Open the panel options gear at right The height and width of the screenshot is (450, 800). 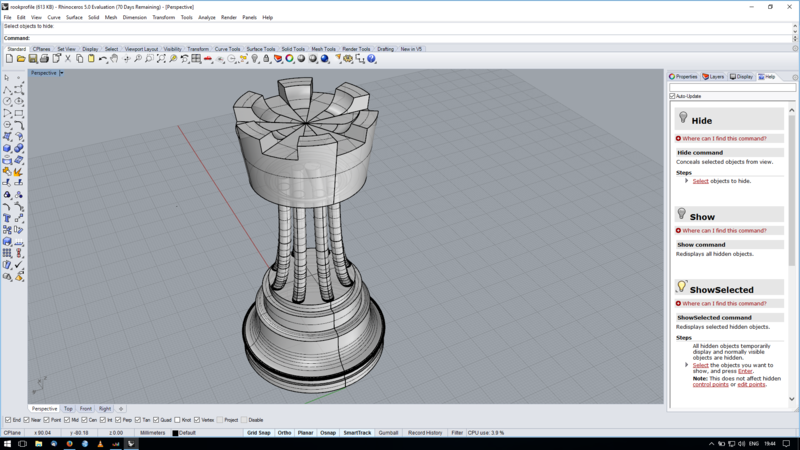pos(795,77)
